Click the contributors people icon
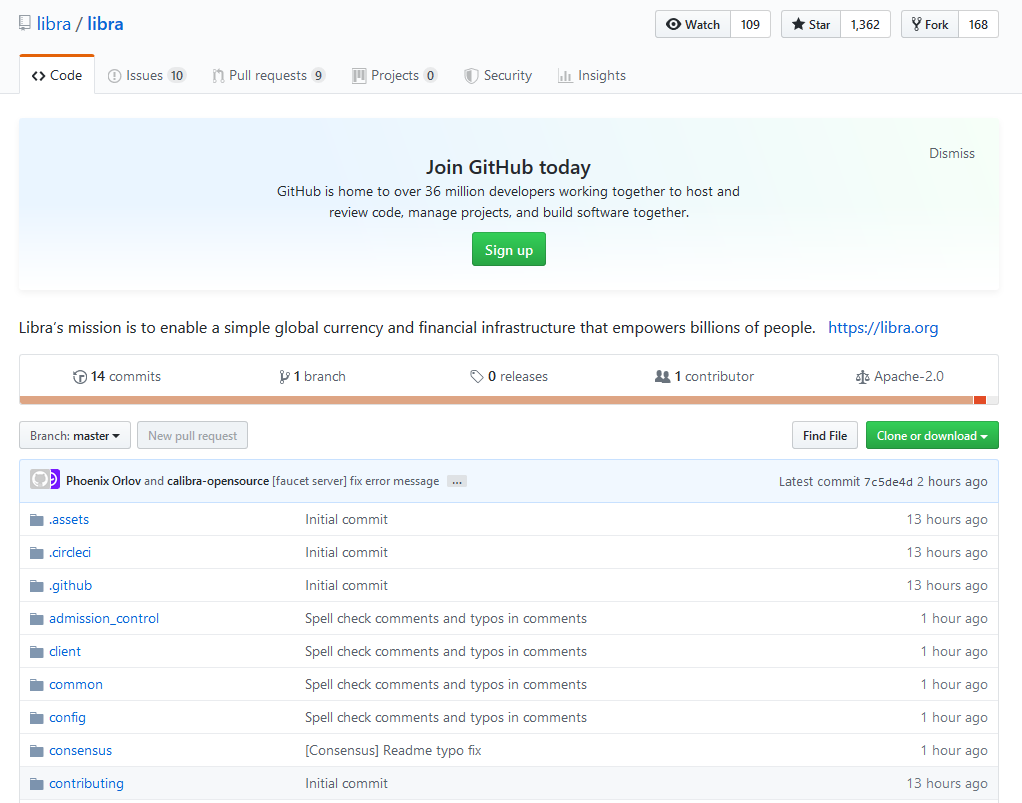This screenshot has width=1022, height=803. pos(662,377)
